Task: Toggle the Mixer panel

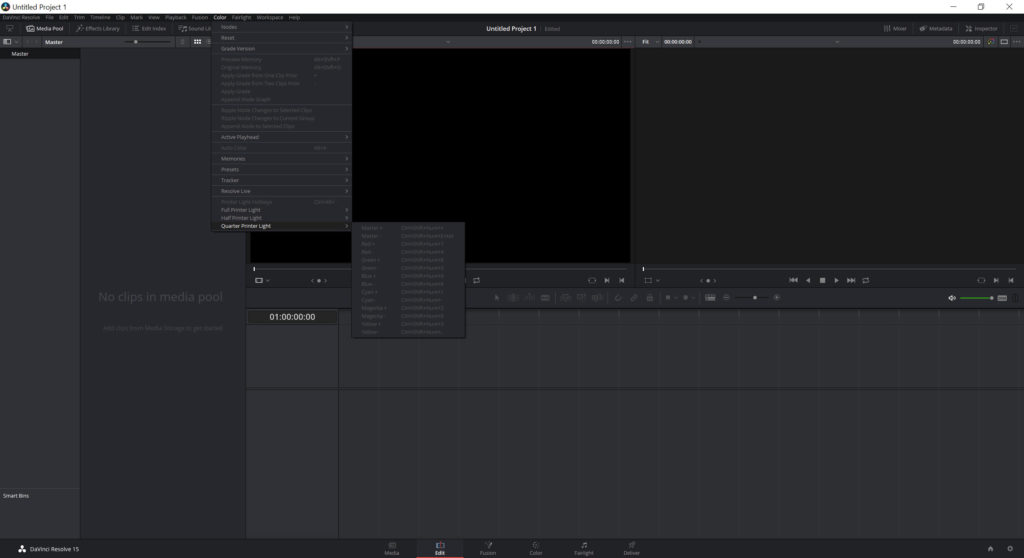Action: pyautogui.click(x=895, y=29)
